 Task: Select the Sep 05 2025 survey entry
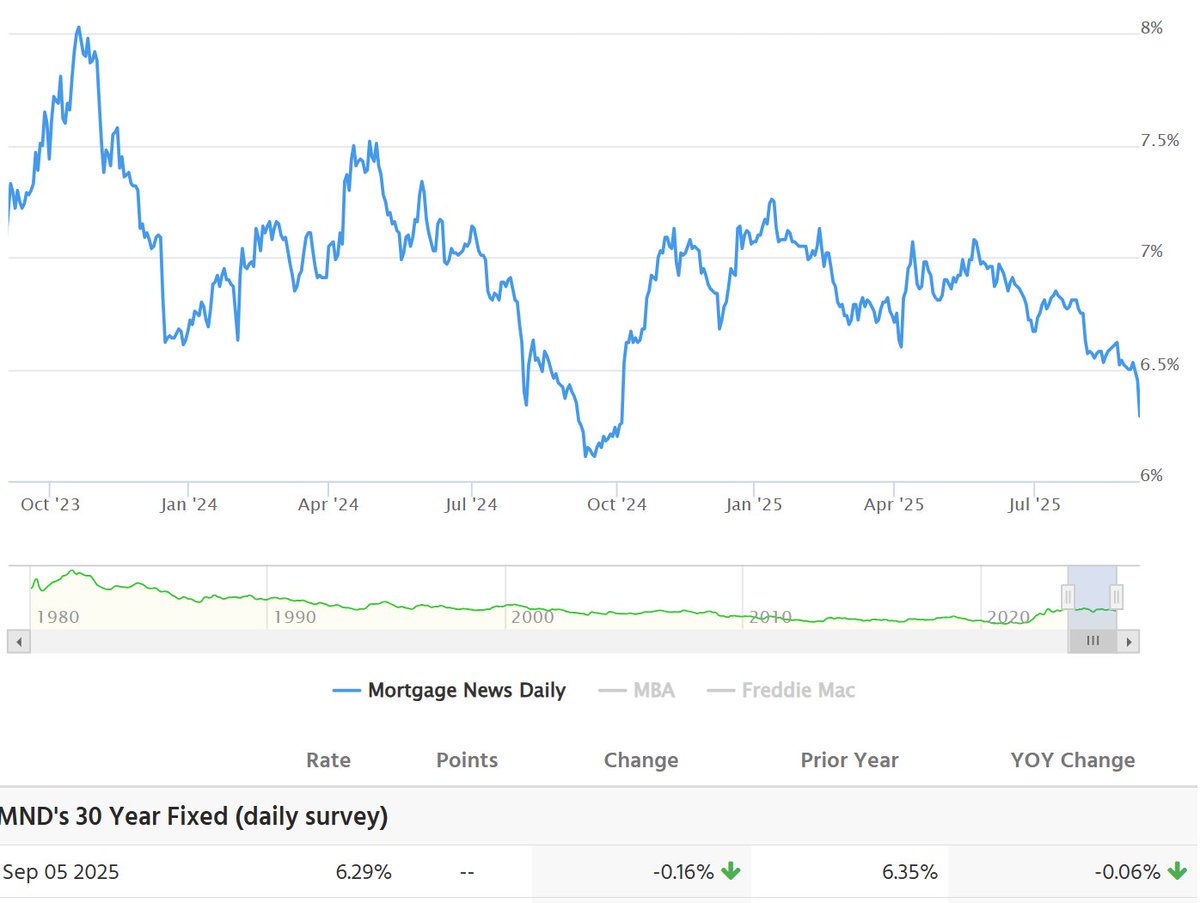click(62, 871)
